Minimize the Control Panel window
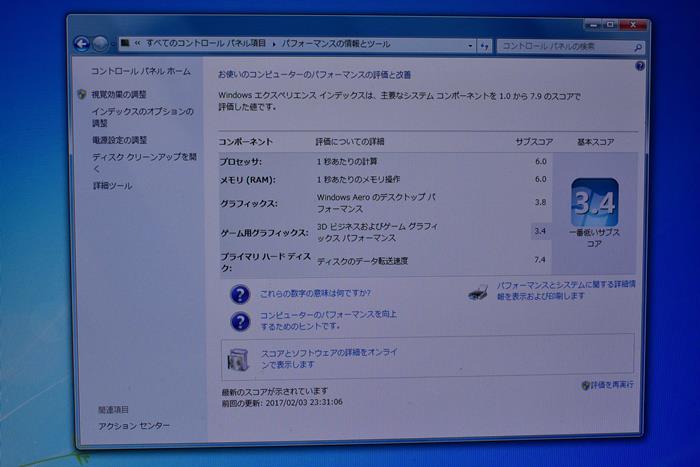The height and width of the screenshot is (467, 700). [593, 25]
